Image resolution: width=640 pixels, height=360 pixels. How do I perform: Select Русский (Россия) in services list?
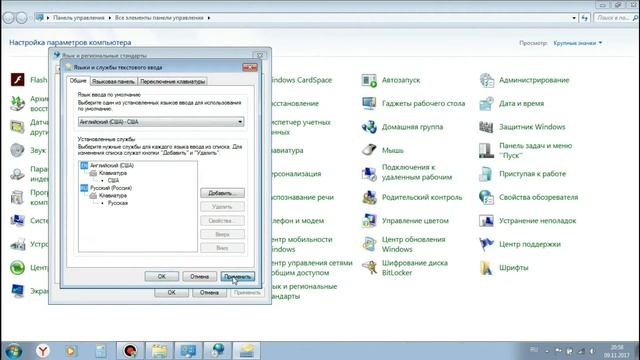pyautogui.click(x=111, y=188)
